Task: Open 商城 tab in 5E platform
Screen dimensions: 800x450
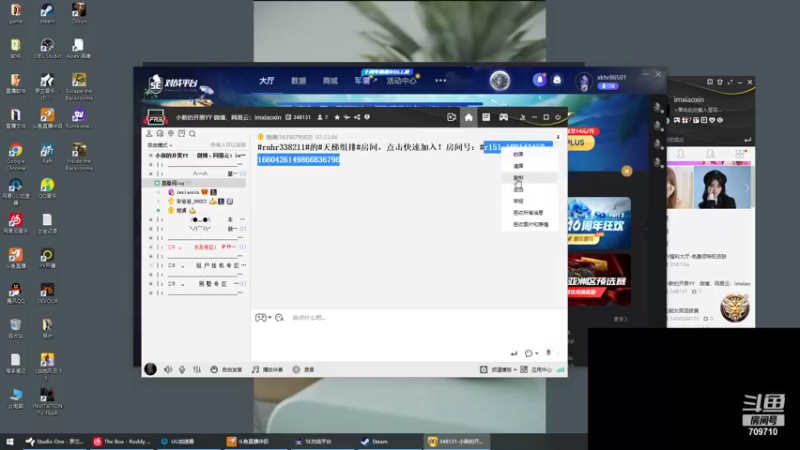Action: (330, 81)
